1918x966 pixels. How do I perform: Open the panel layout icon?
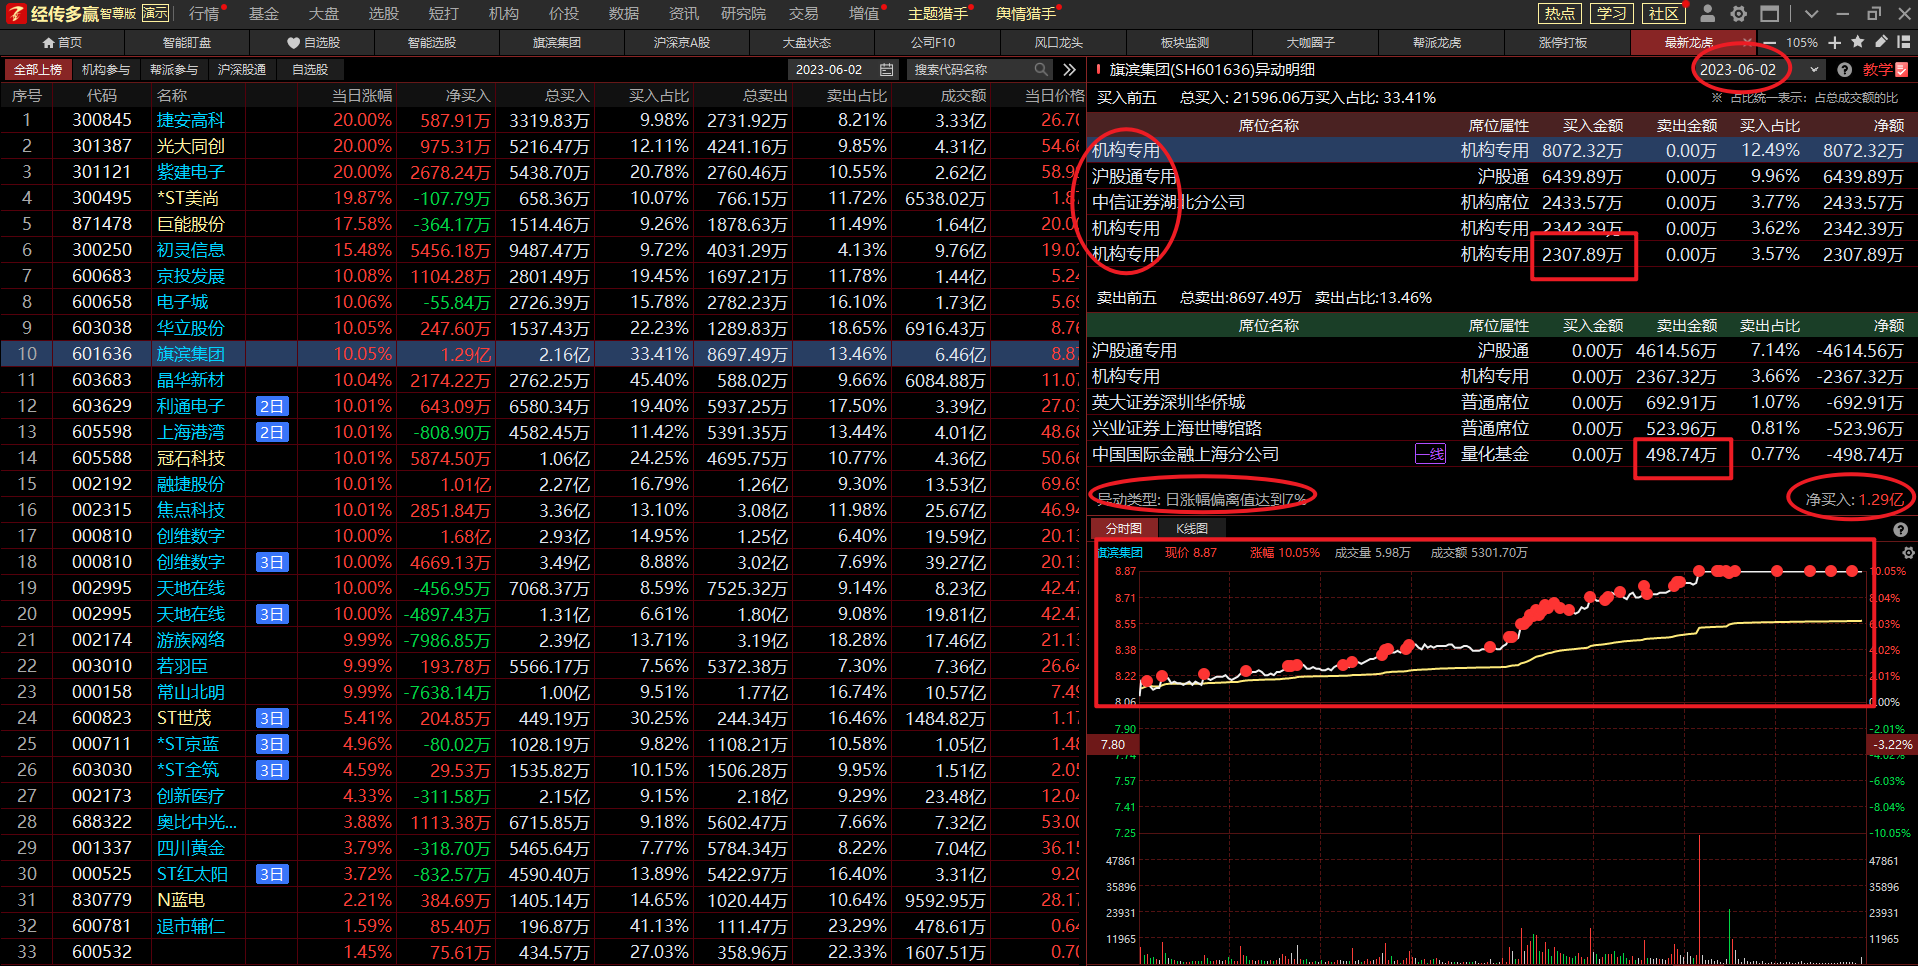(1903, 42)
